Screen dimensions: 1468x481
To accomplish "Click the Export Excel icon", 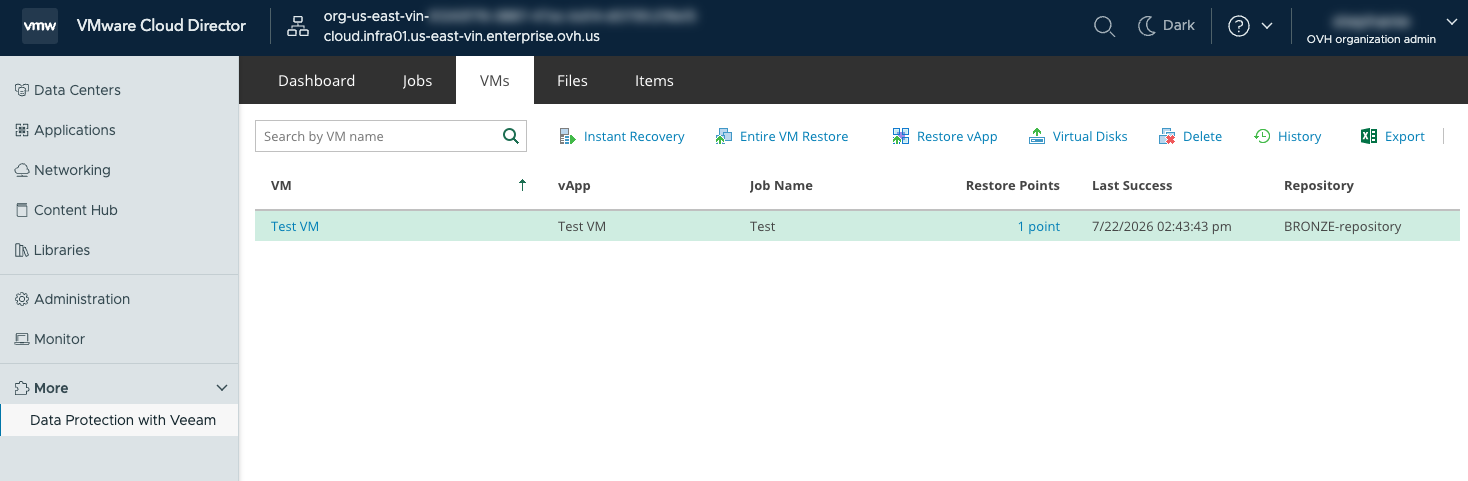I will click(1369, 136).
